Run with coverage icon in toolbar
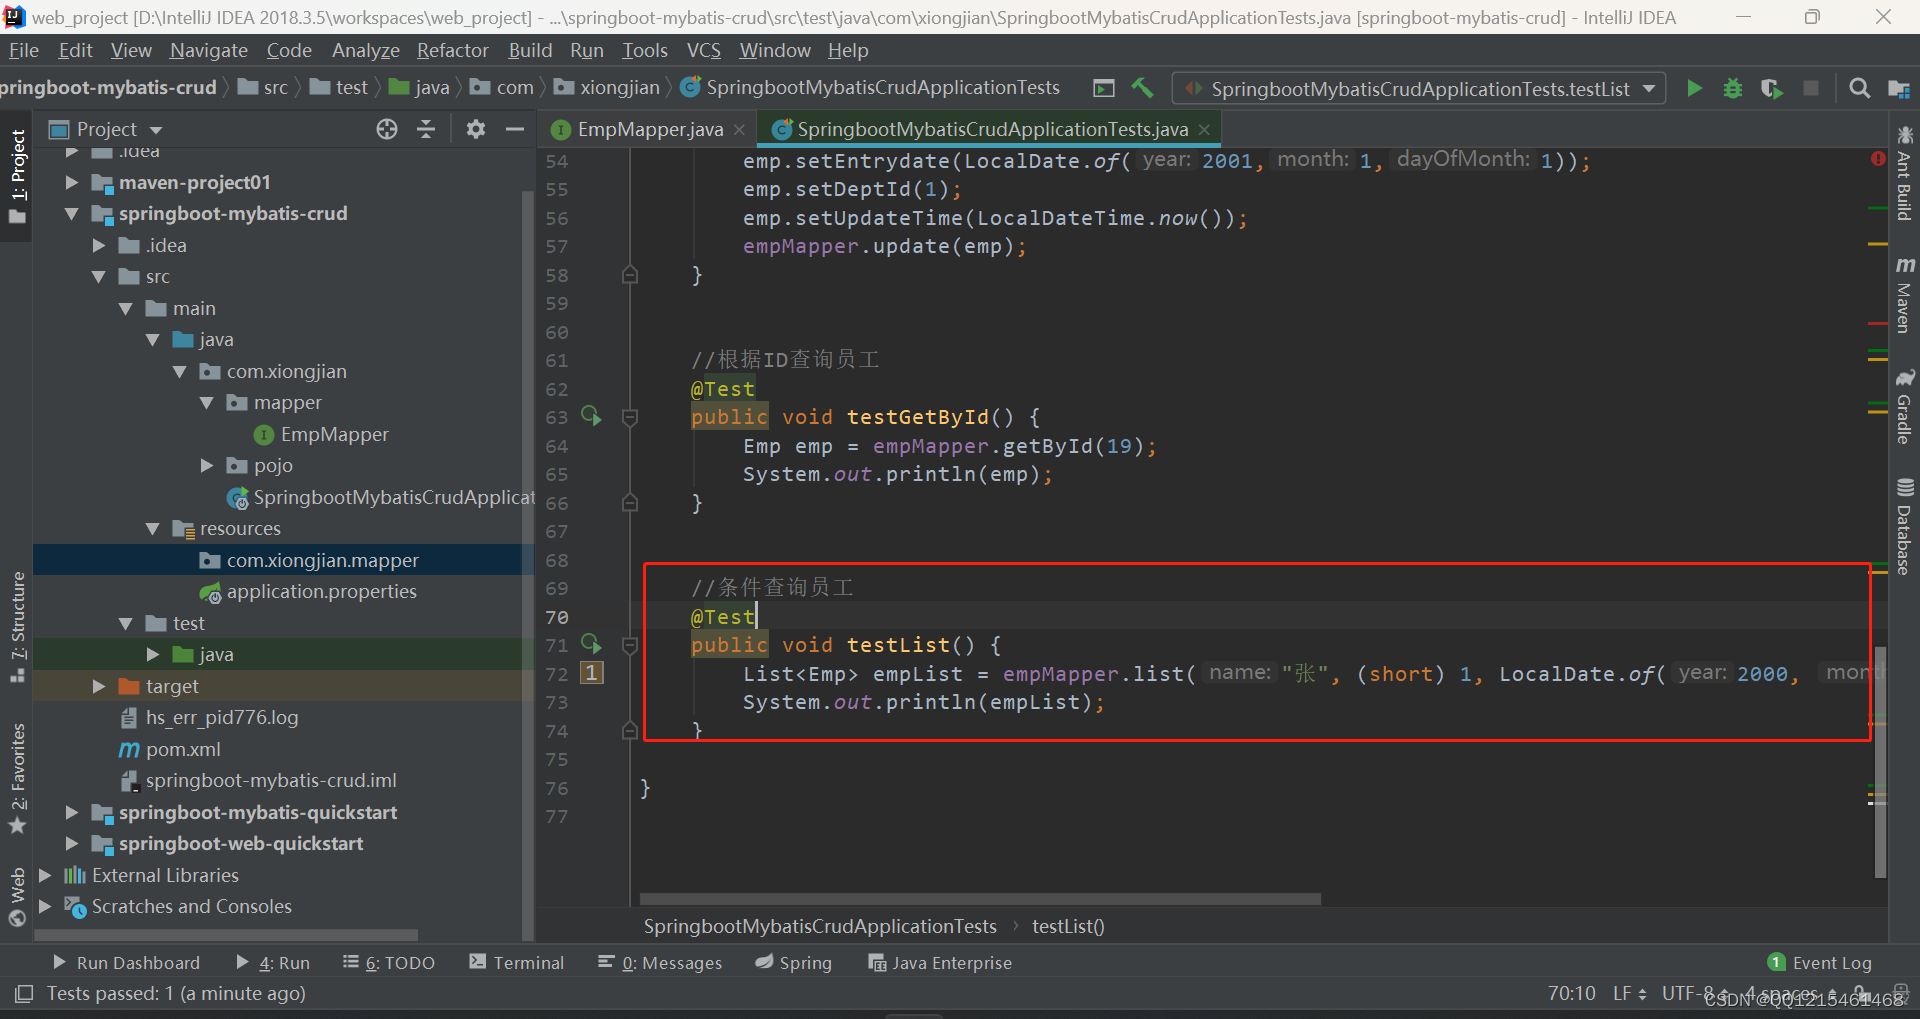Screen dimensions: 1920x1019 tap(1772, 88)
